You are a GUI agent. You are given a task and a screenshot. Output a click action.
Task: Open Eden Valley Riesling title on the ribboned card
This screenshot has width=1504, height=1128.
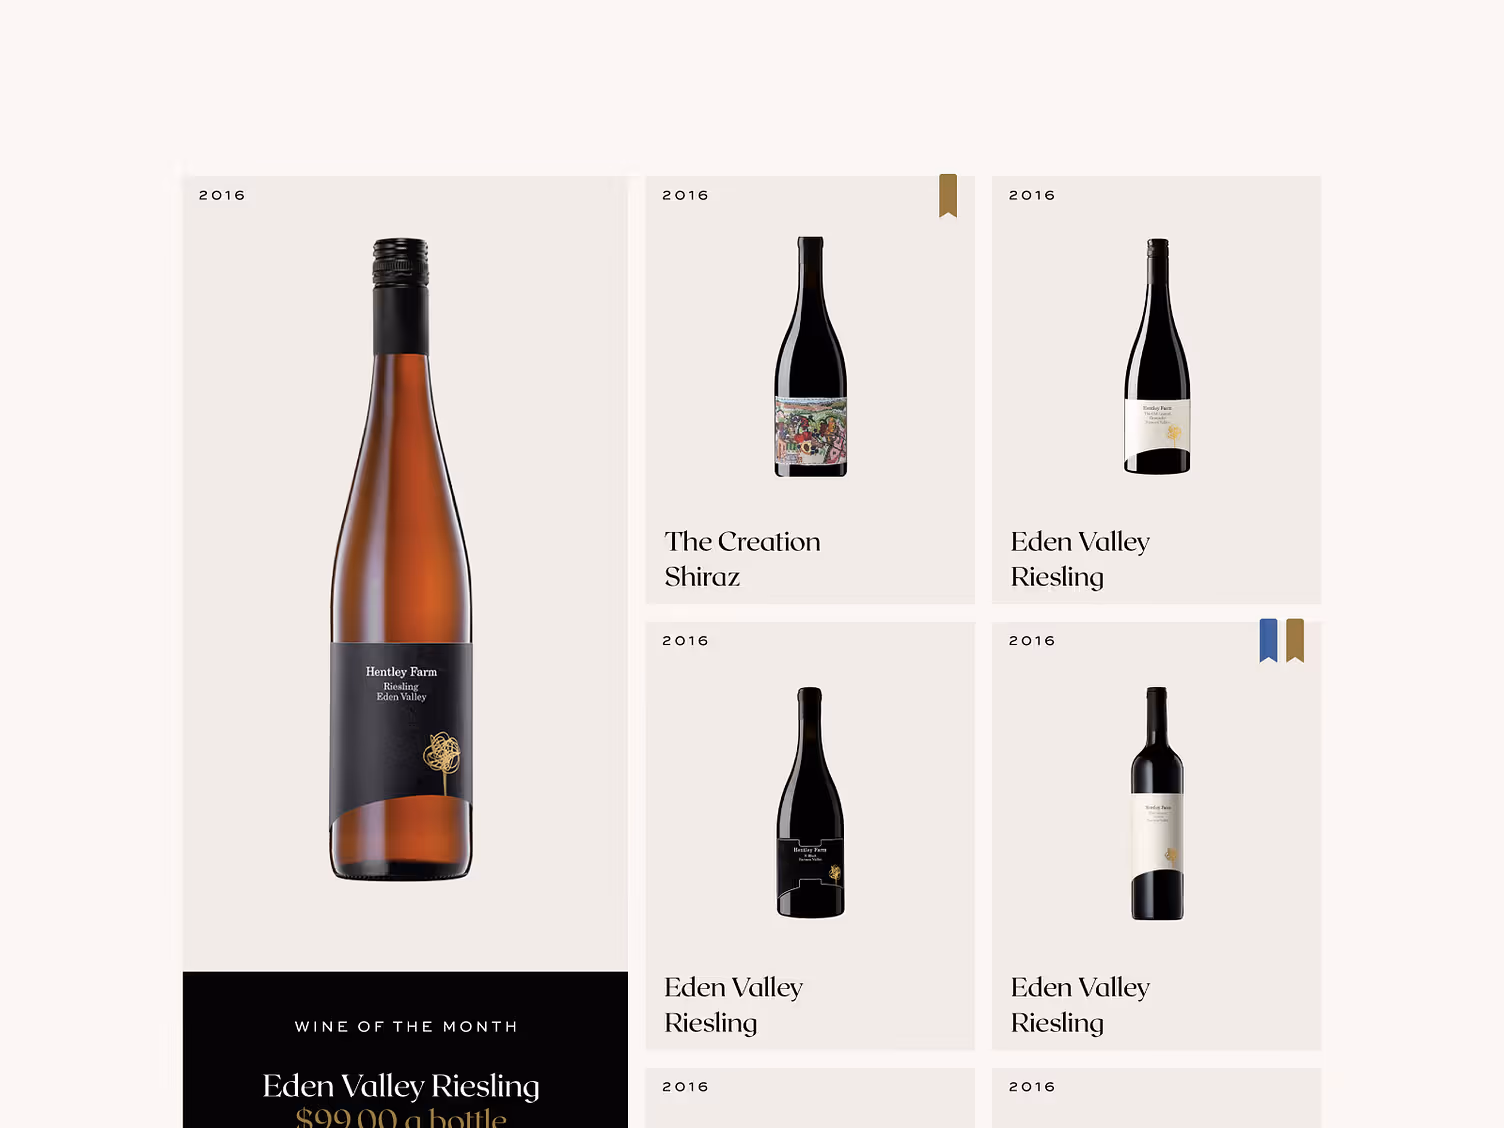click(x=1080, y=1005)
